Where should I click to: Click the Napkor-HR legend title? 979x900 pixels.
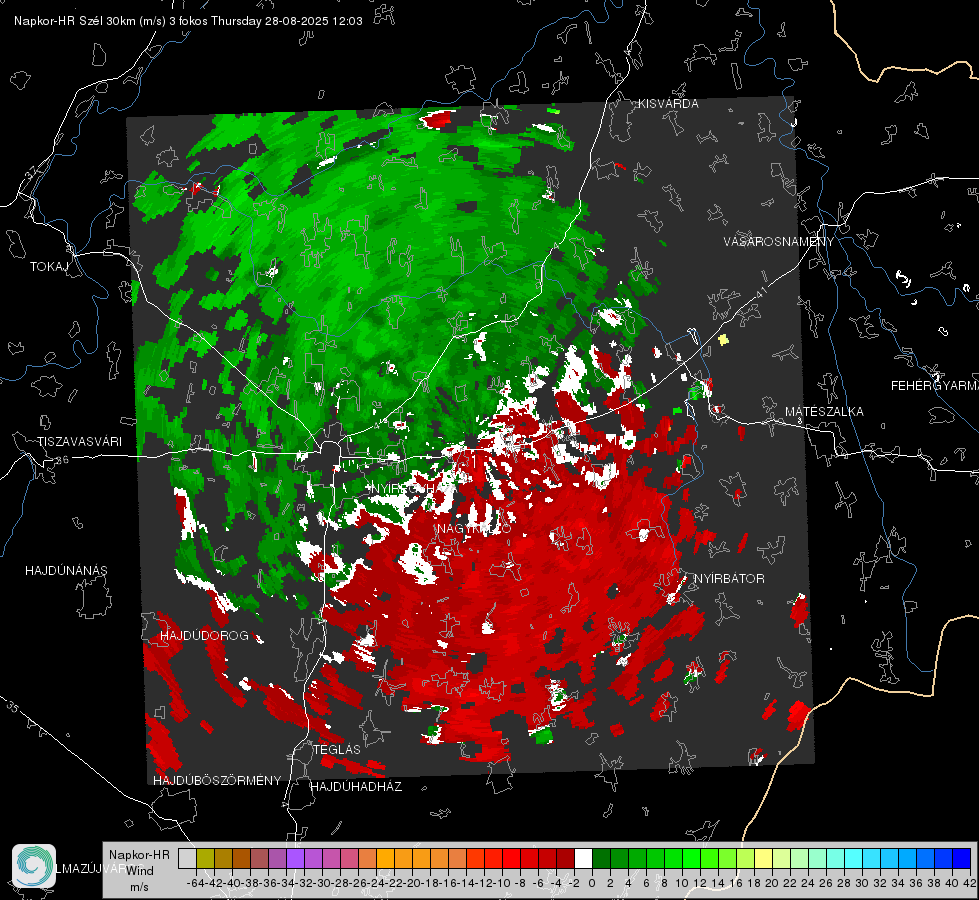pos(139,855)
